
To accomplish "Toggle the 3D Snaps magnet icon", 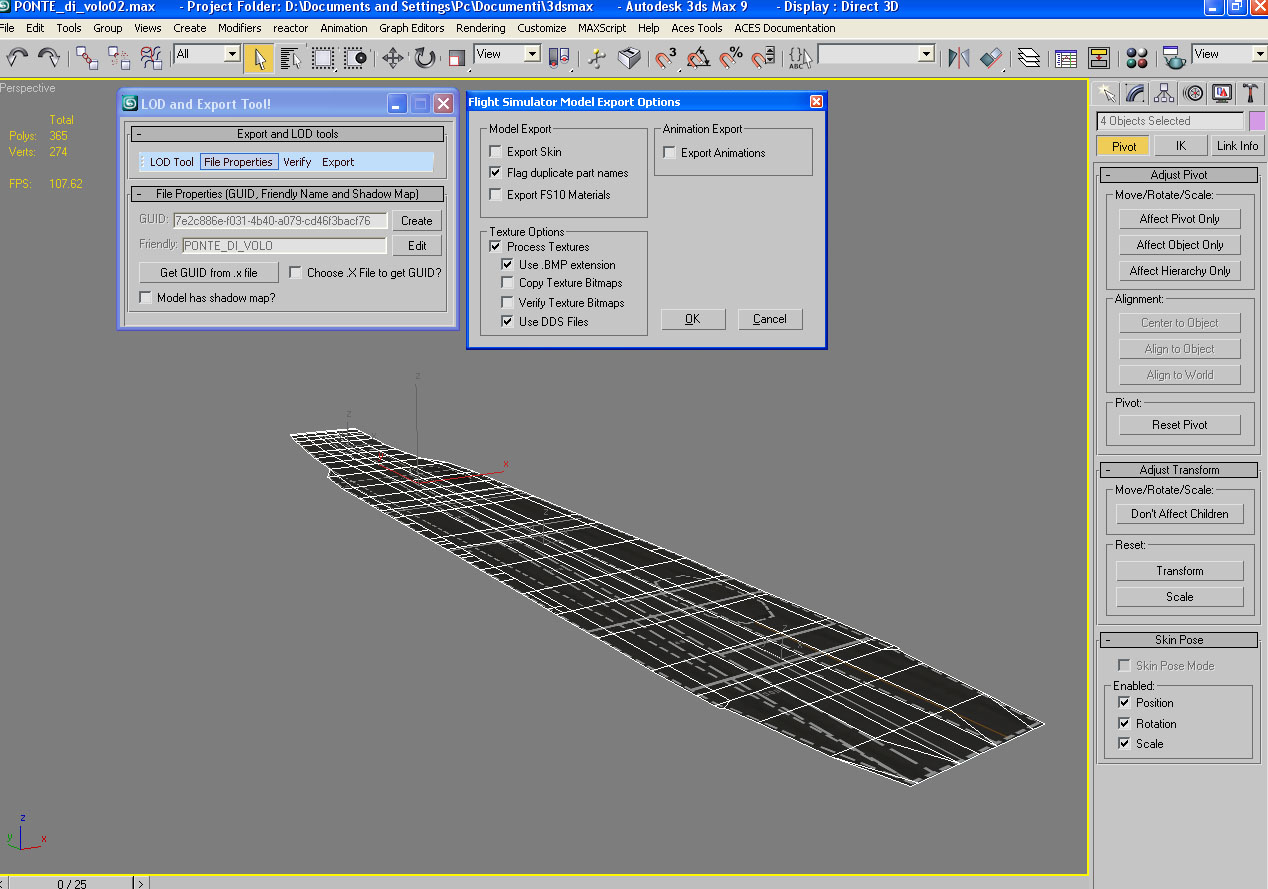I will click(667, 58).
